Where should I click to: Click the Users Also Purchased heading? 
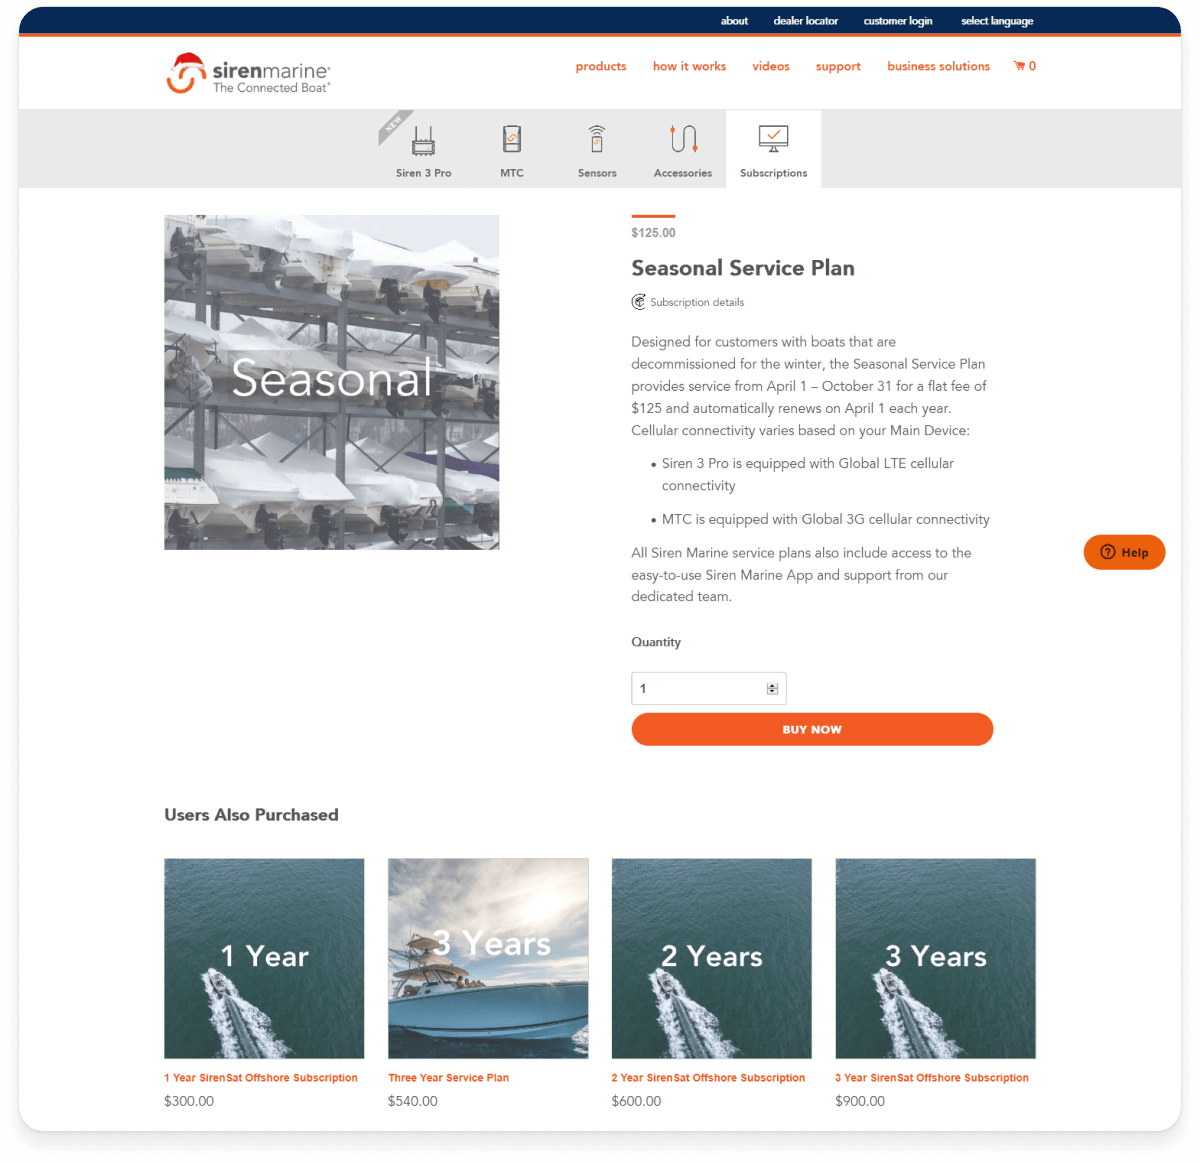pos(251,815)
